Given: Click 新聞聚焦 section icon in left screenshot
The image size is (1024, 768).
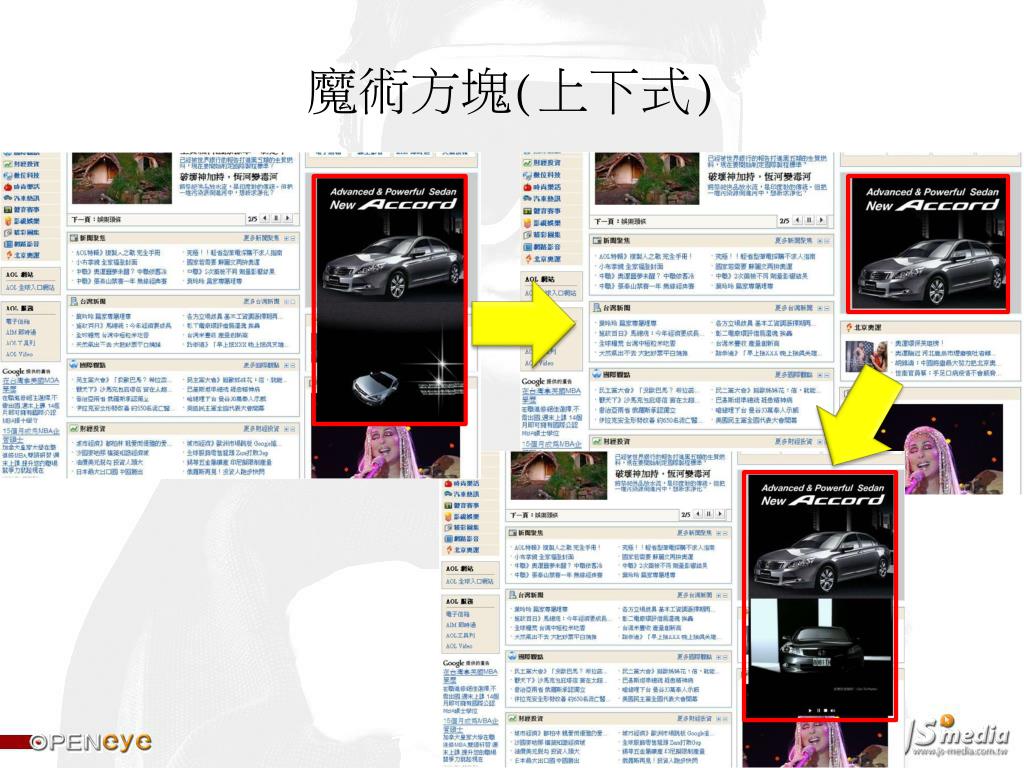Looking at the screenshot, I should click(x=74, y=238).
